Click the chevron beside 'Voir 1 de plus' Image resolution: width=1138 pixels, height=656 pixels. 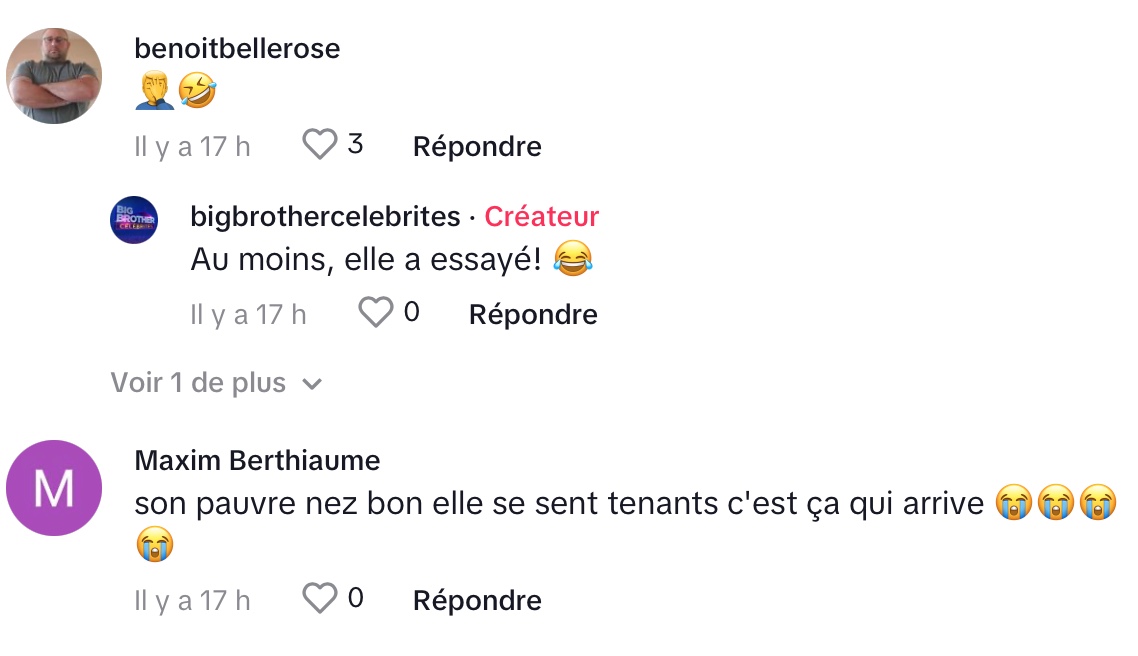coord(312,384)
